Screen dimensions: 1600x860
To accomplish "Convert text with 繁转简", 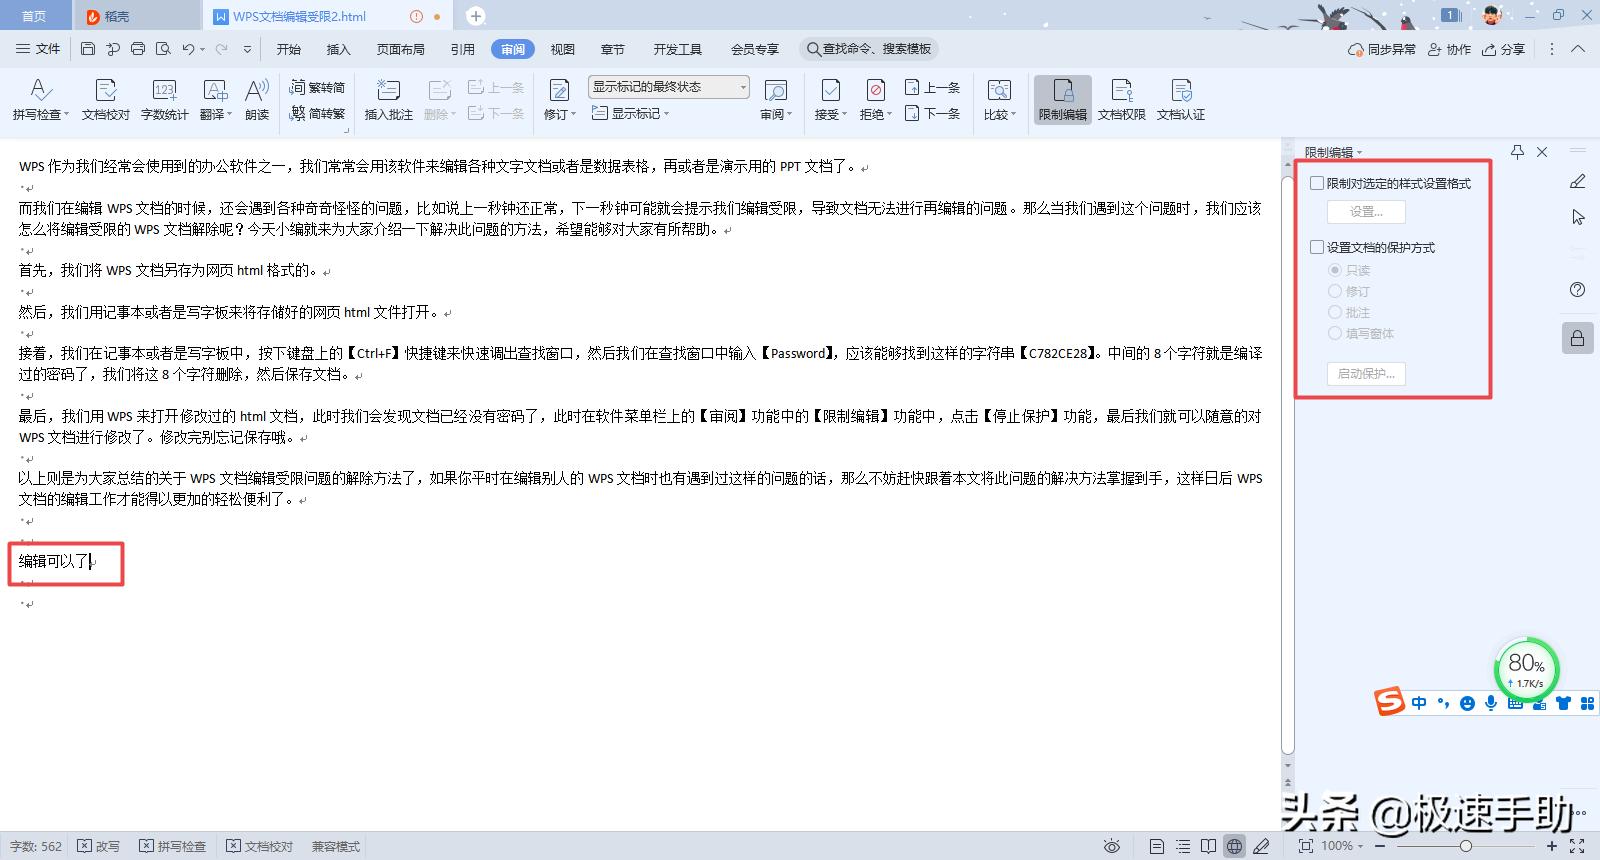I will 317,87.
